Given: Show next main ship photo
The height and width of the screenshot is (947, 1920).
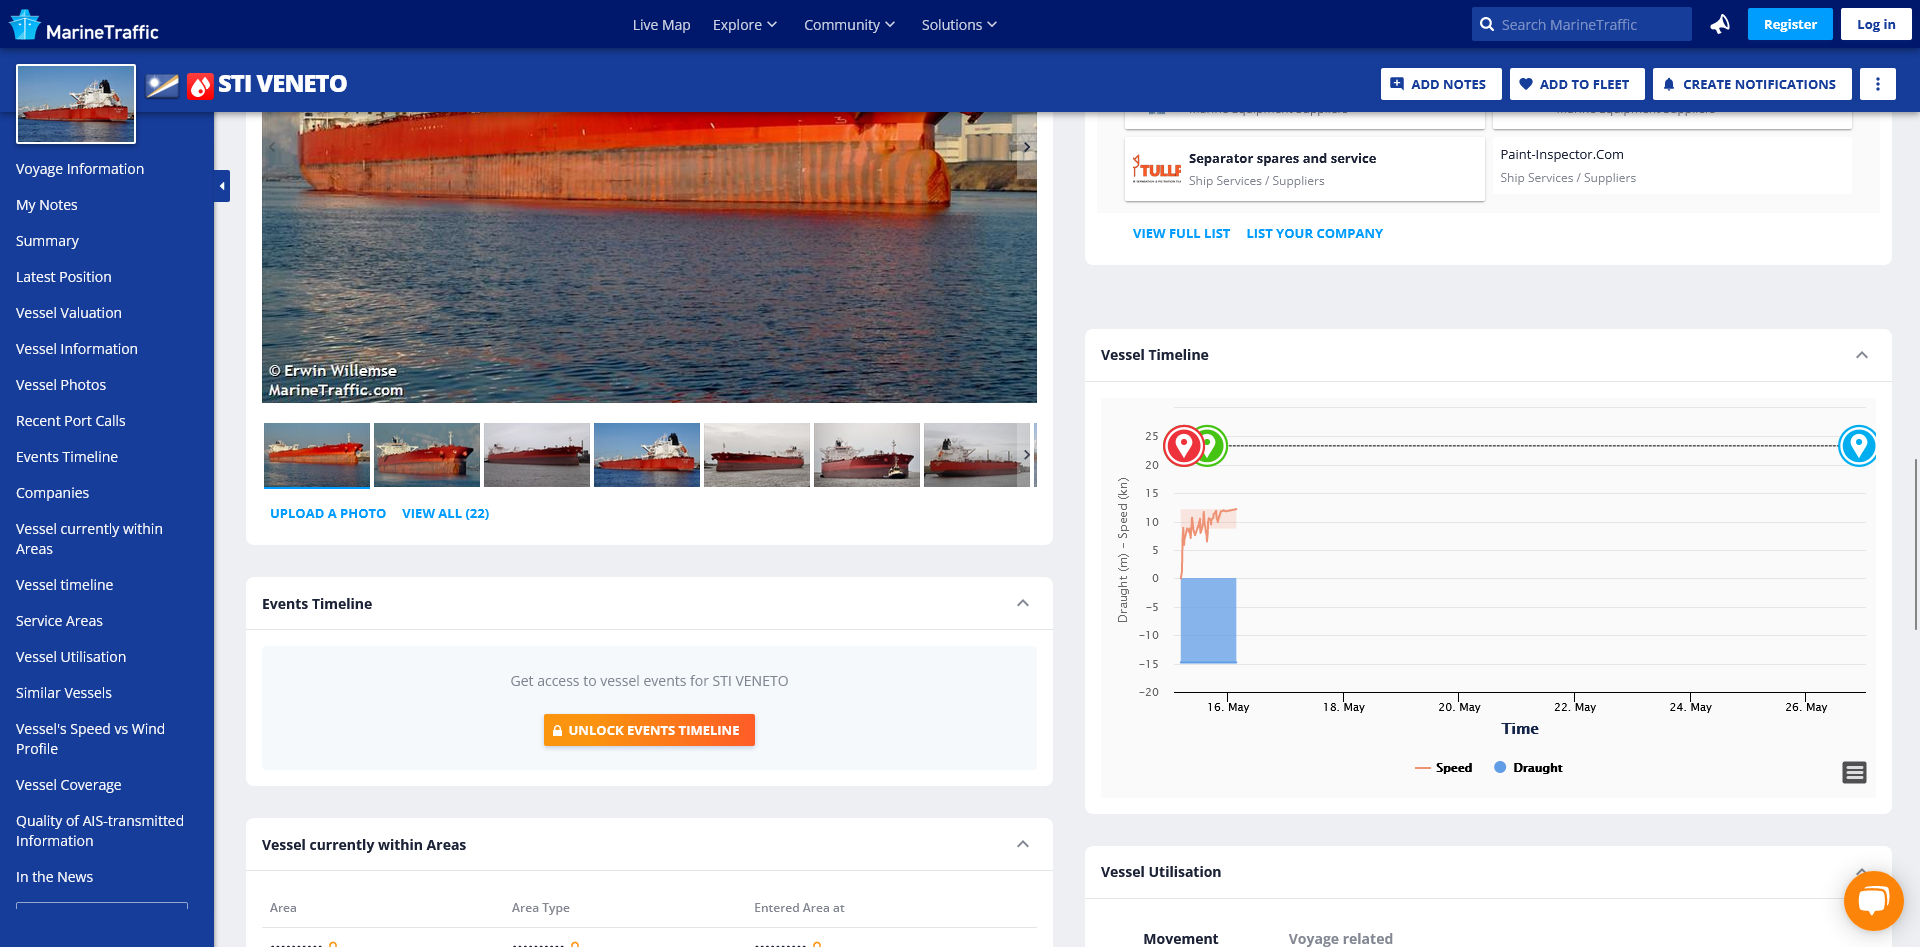Looking at the screenshot, I should pos(1026,147).
